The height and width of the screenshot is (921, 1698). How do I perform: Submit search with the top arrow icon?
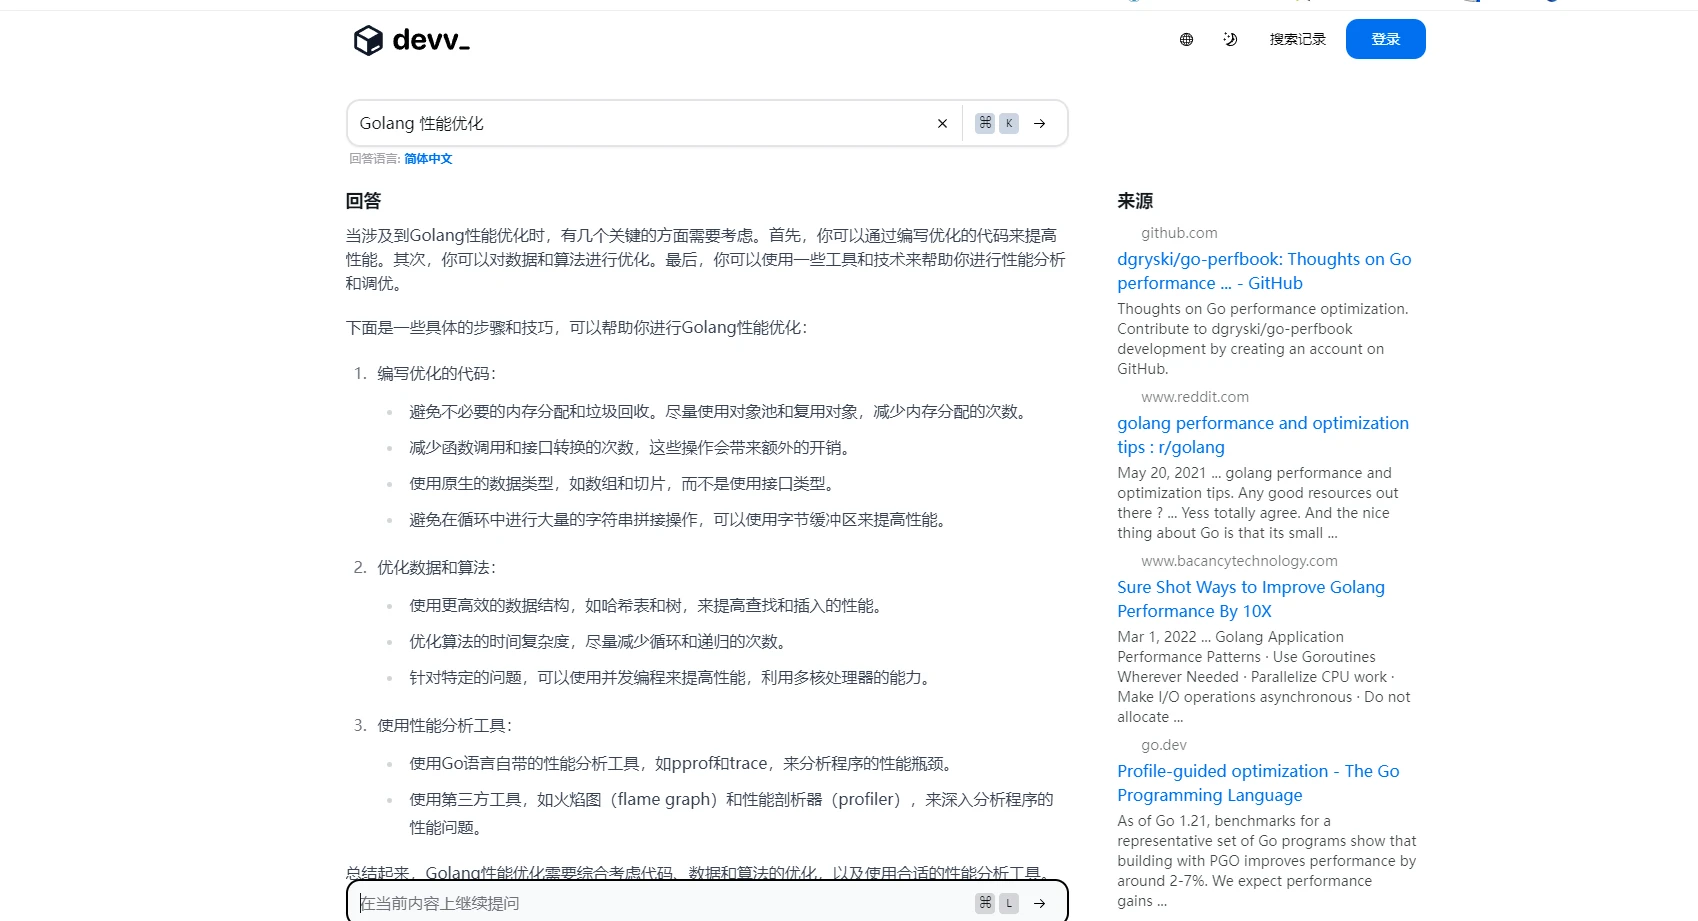click(1040, 124)
